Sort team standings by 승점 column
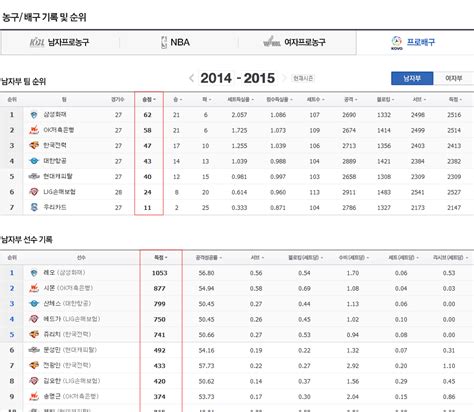This screenshot has width=474, height=412. pyautogui.click(x=149, y=100)
